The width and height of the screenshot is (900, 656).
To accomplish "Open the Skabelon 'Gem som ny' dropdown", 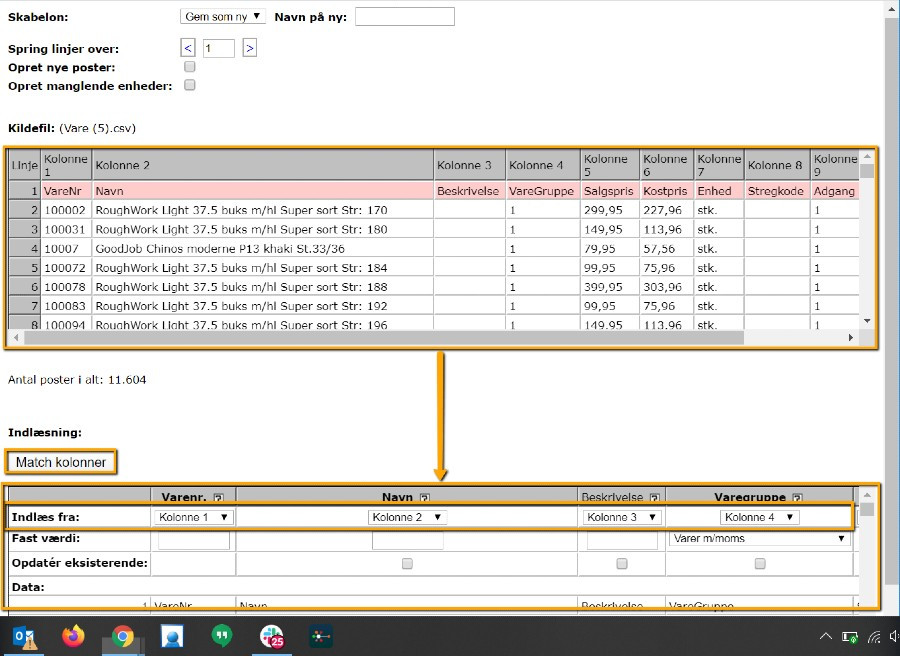I will tap(223, 17).
